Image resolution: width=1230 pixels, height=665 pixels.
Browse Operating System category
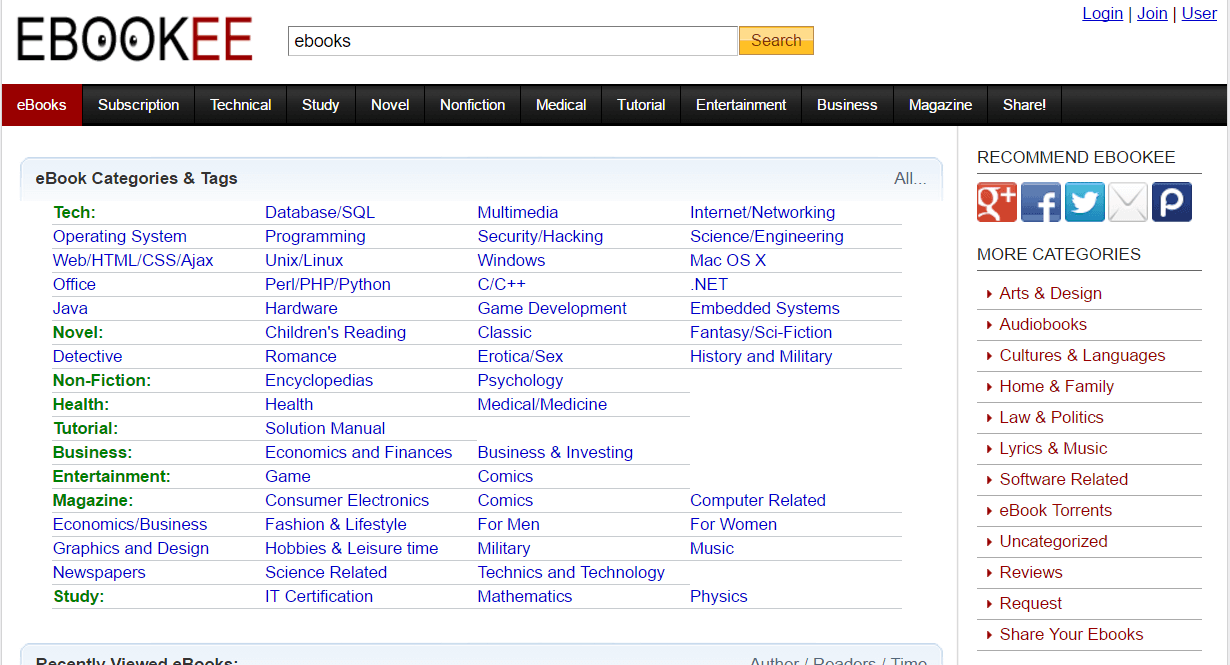coord(120,236)
